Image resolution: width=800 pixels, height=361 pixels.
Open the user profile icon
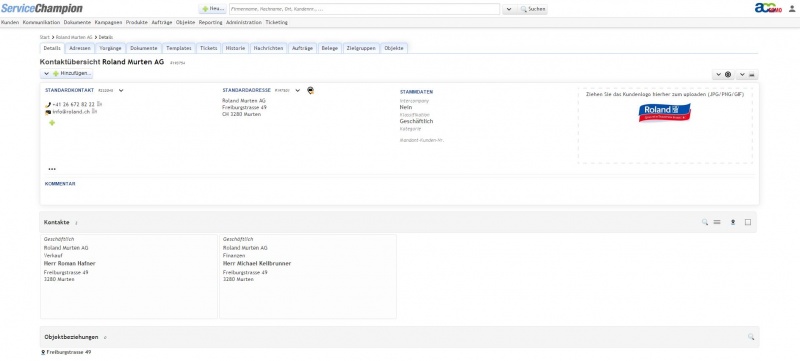click(791, 9)
